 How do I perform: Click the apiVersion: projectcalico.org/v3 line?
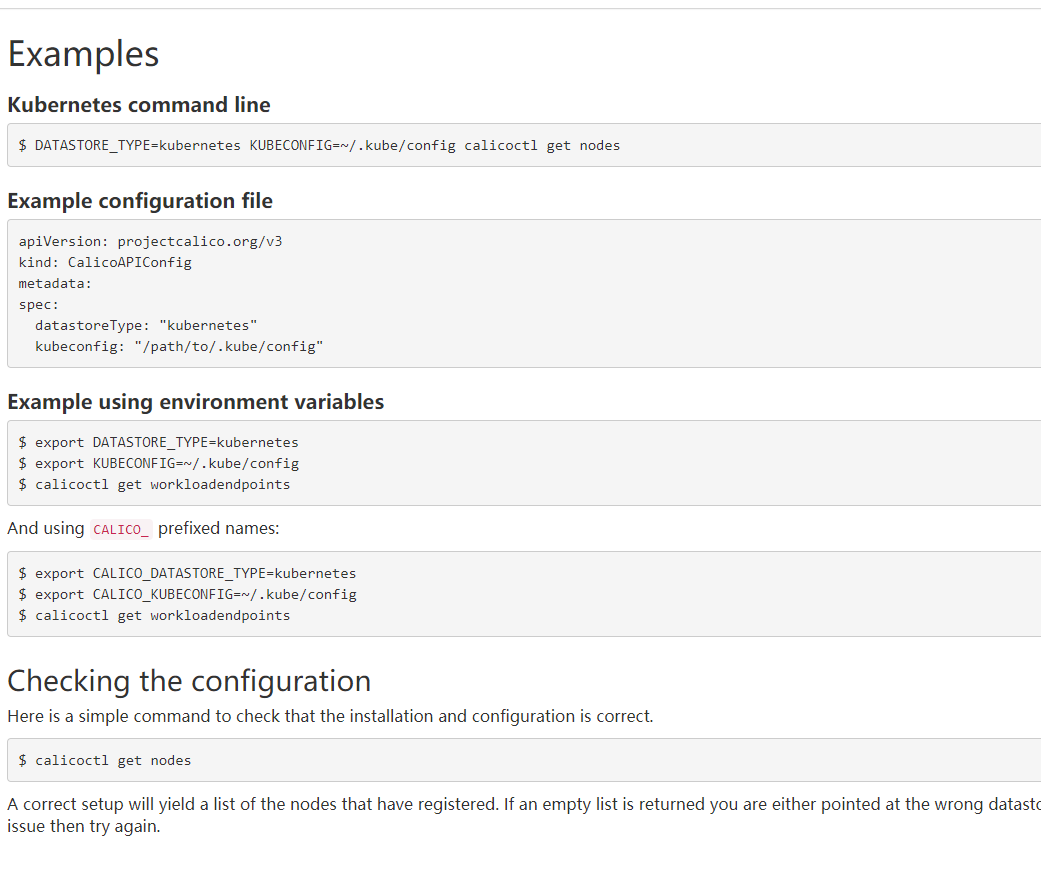(150, 242)
